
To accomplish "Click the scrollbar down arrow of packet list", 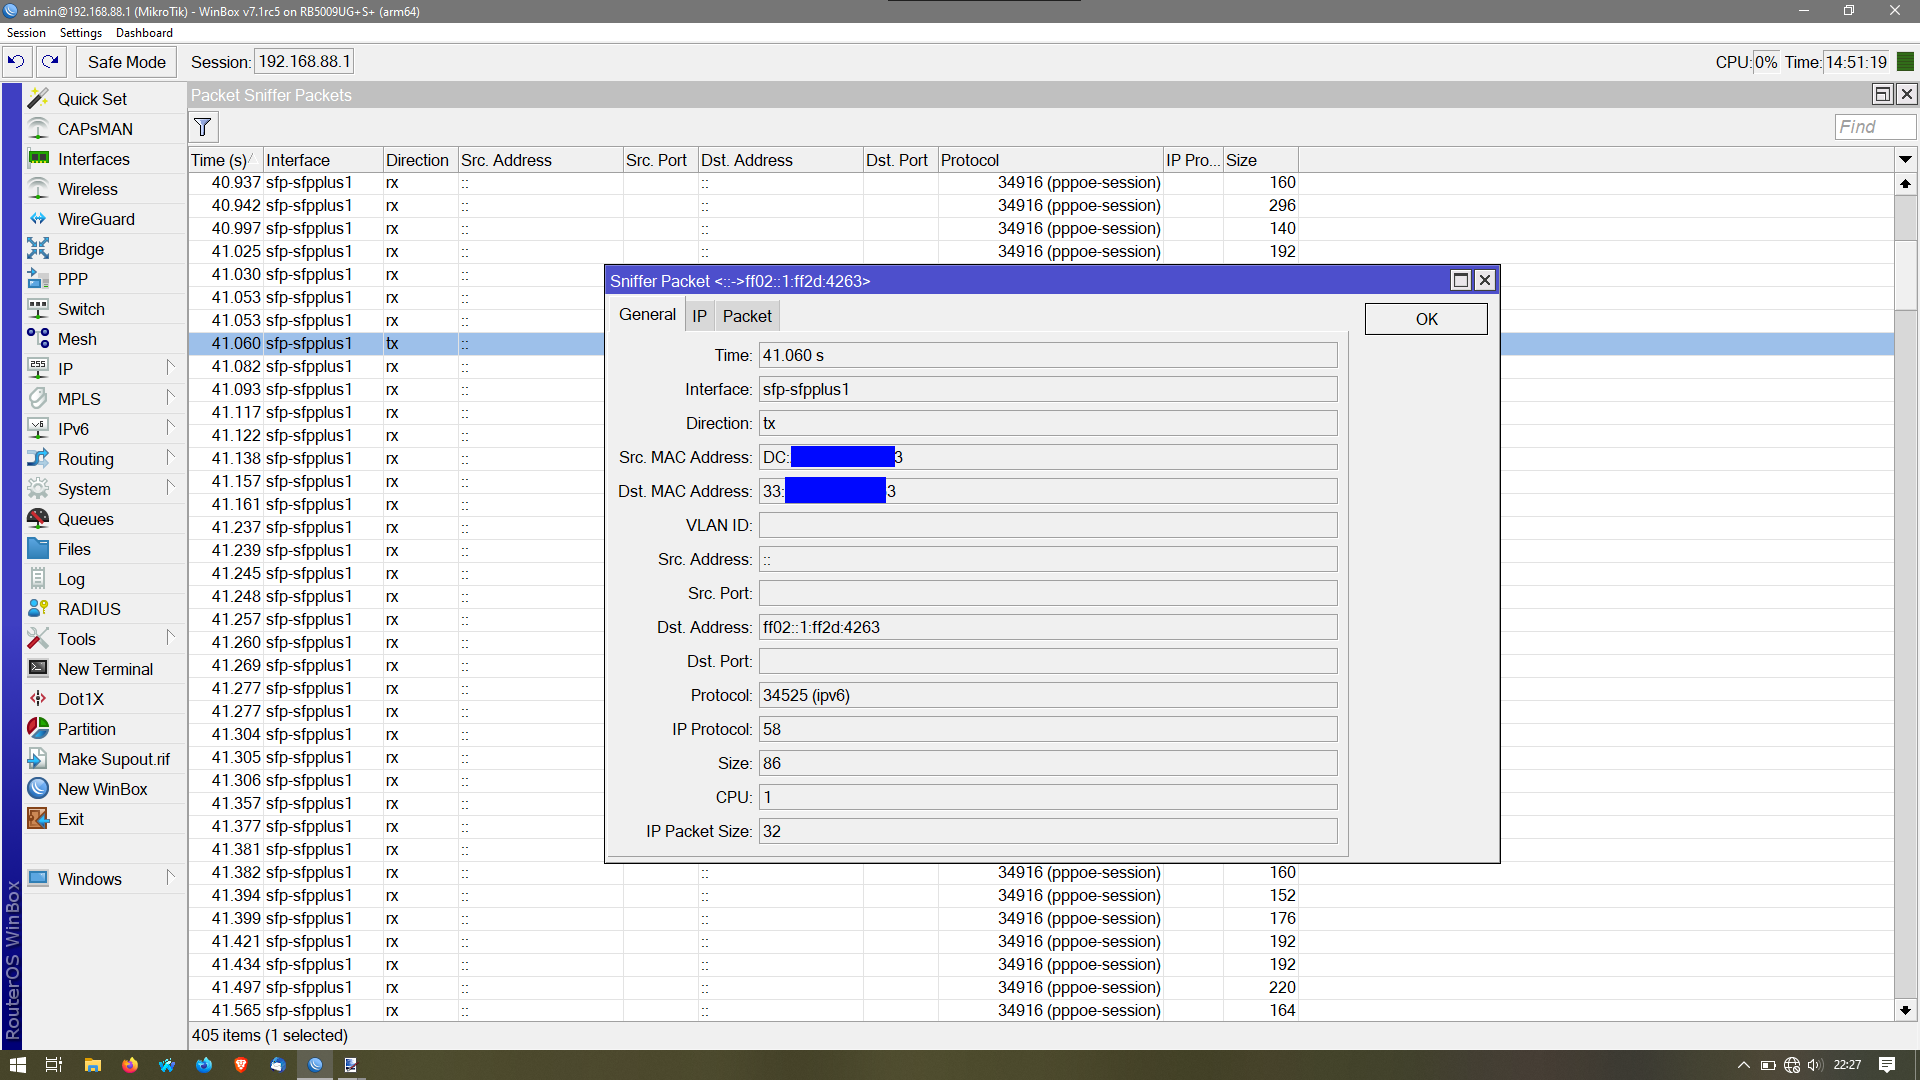I will tap(1905, 1010).
